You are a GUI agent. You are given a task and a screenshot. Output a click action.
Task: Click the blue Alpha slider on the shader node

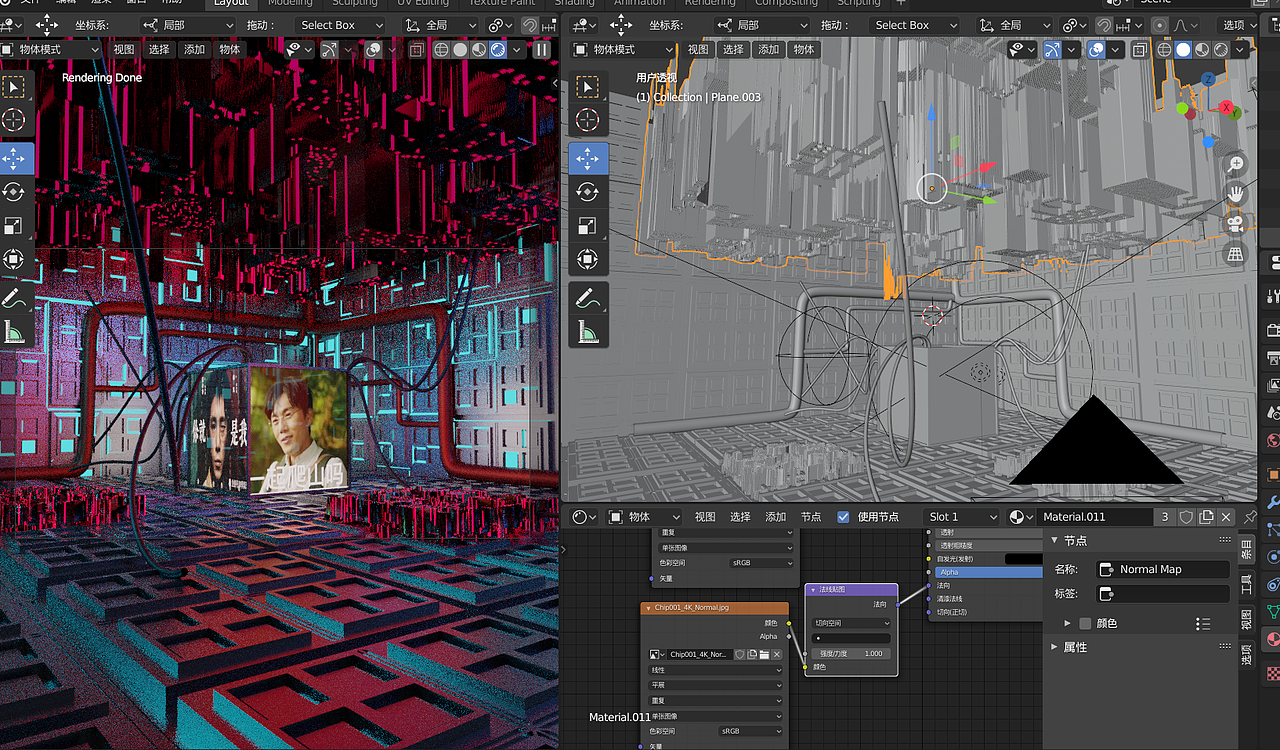point(990,572)
